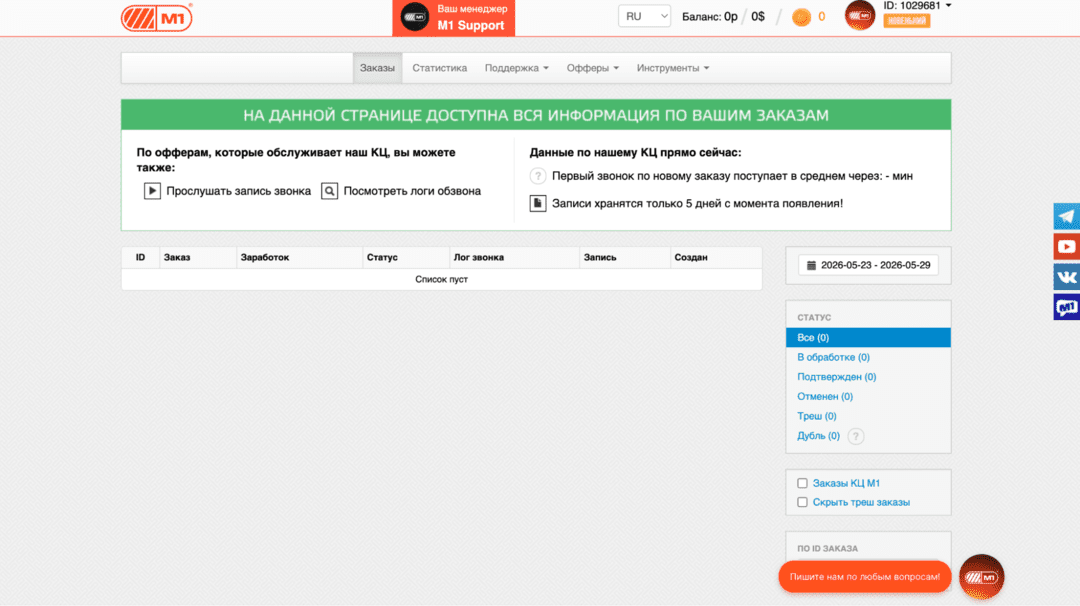Open the Telegram side icon
This screenshot has width=1080, height=606.
1066,217
